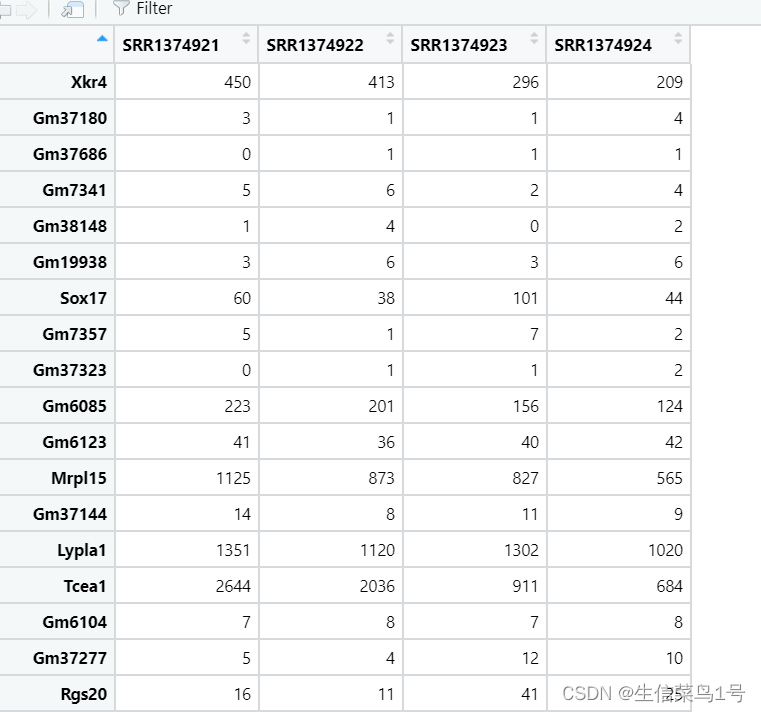This screenshot has height=712, width=761.
Task: Select the Gm6123 row name
Action: (57, 442)
